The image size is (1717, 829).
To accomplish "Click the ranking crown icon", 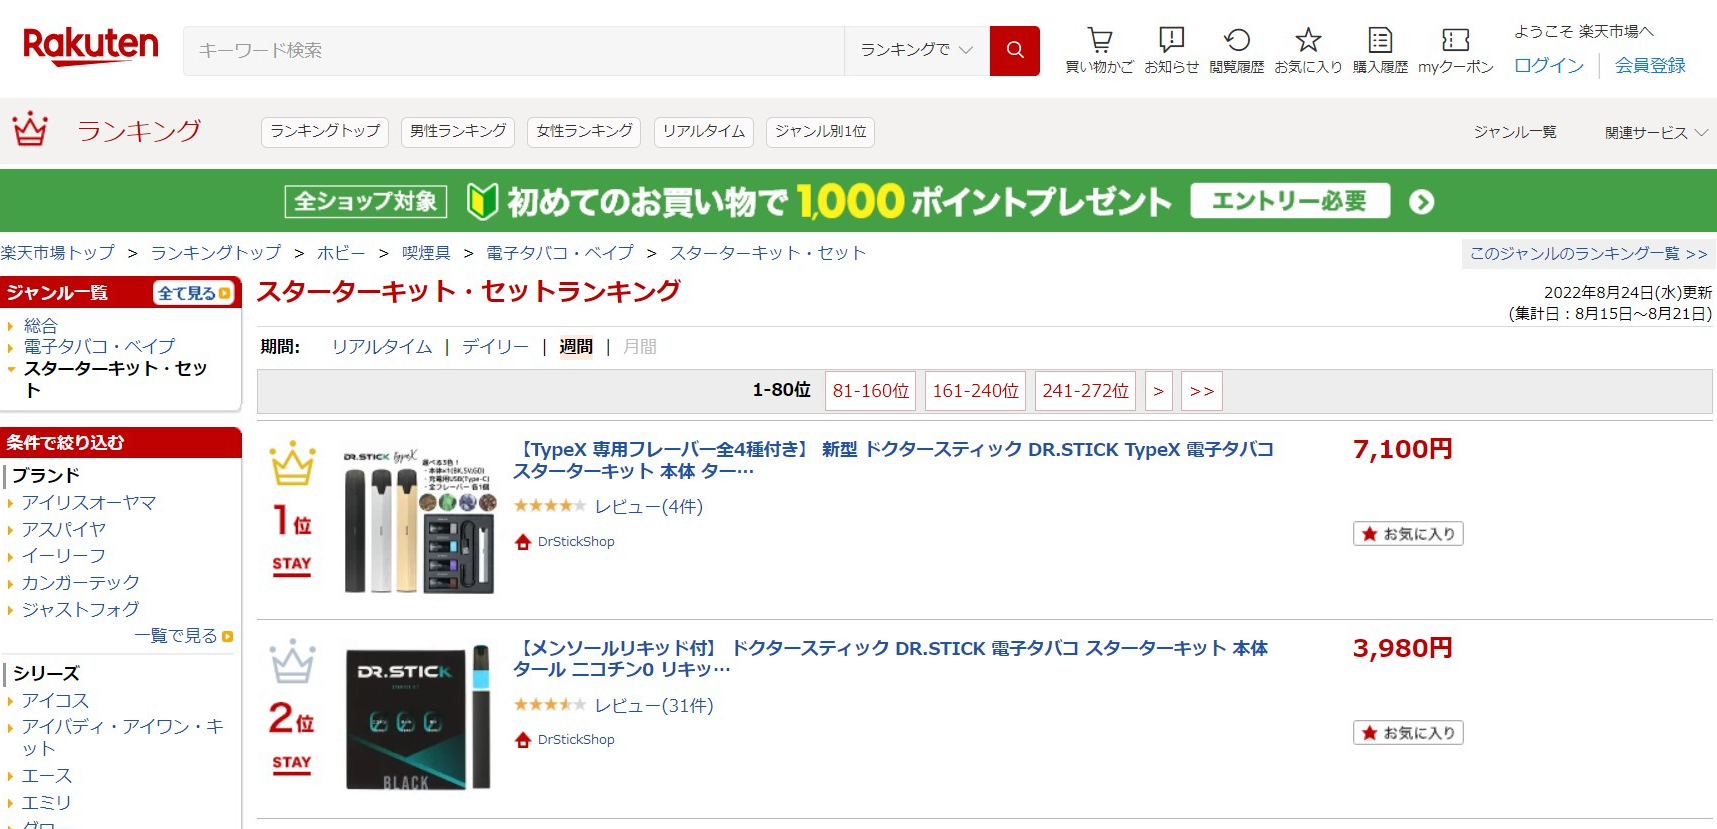I will (x=30, y=129).
